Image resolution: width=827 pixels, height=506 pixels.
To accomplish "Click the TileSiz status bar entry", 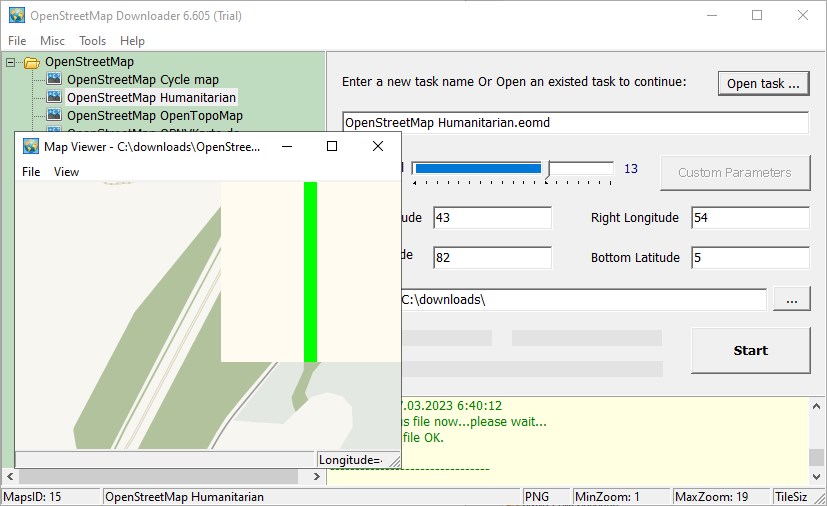I will click(791, 497).
